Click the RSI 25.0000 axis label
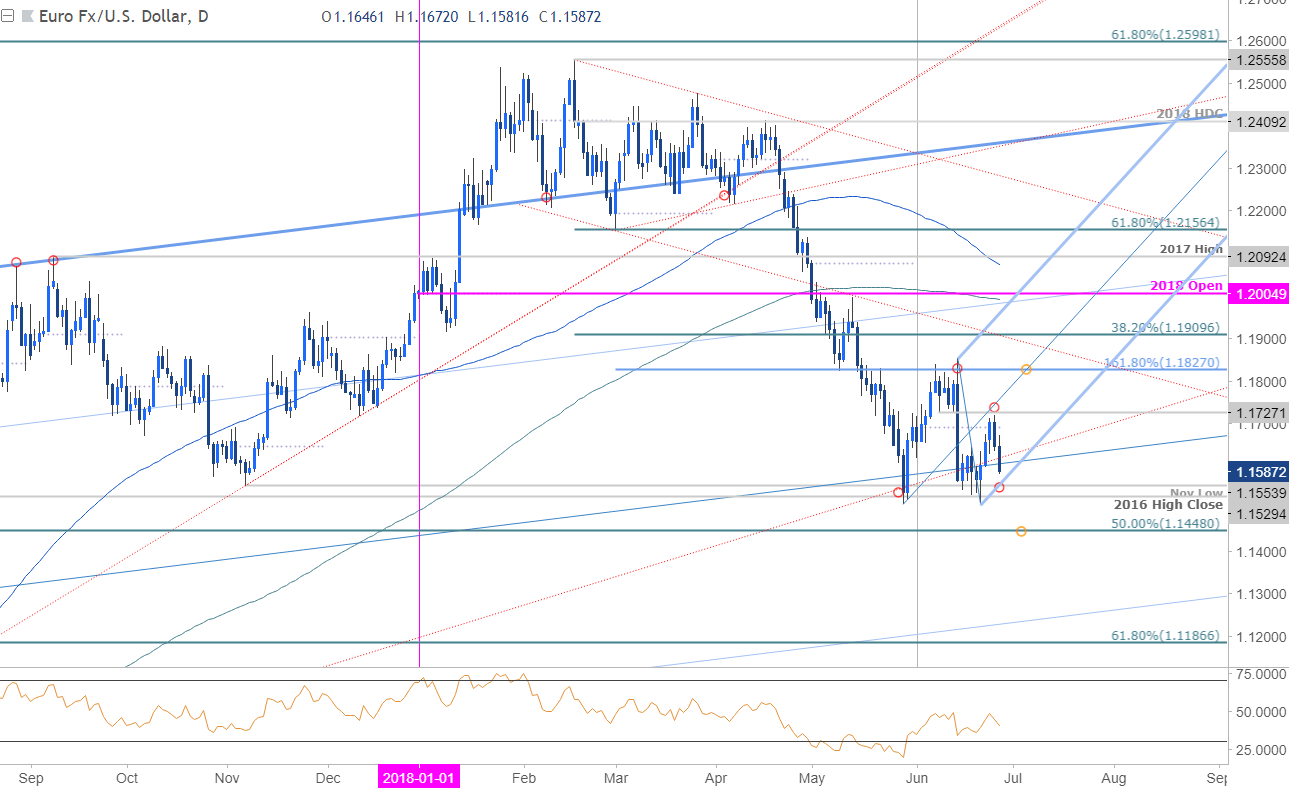Viewport: 1289px width, 788px height. 1261,749
